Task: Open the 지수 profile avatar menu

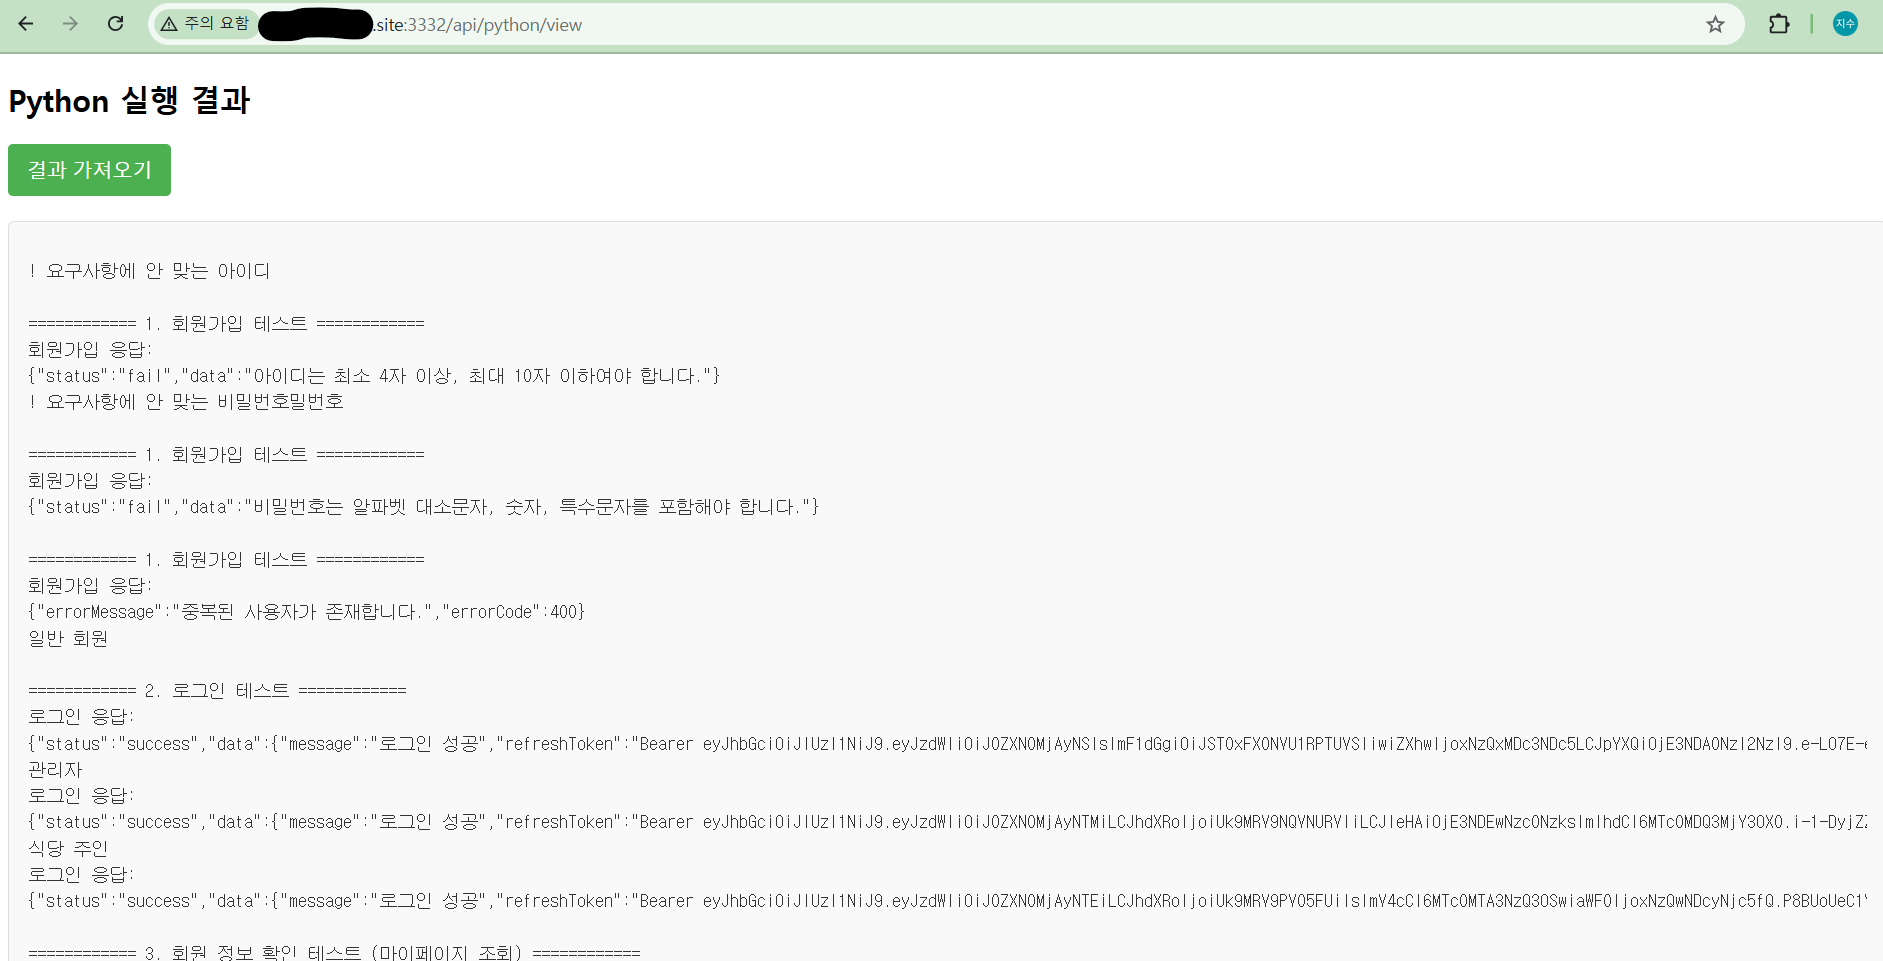Action: (1845, 24)
